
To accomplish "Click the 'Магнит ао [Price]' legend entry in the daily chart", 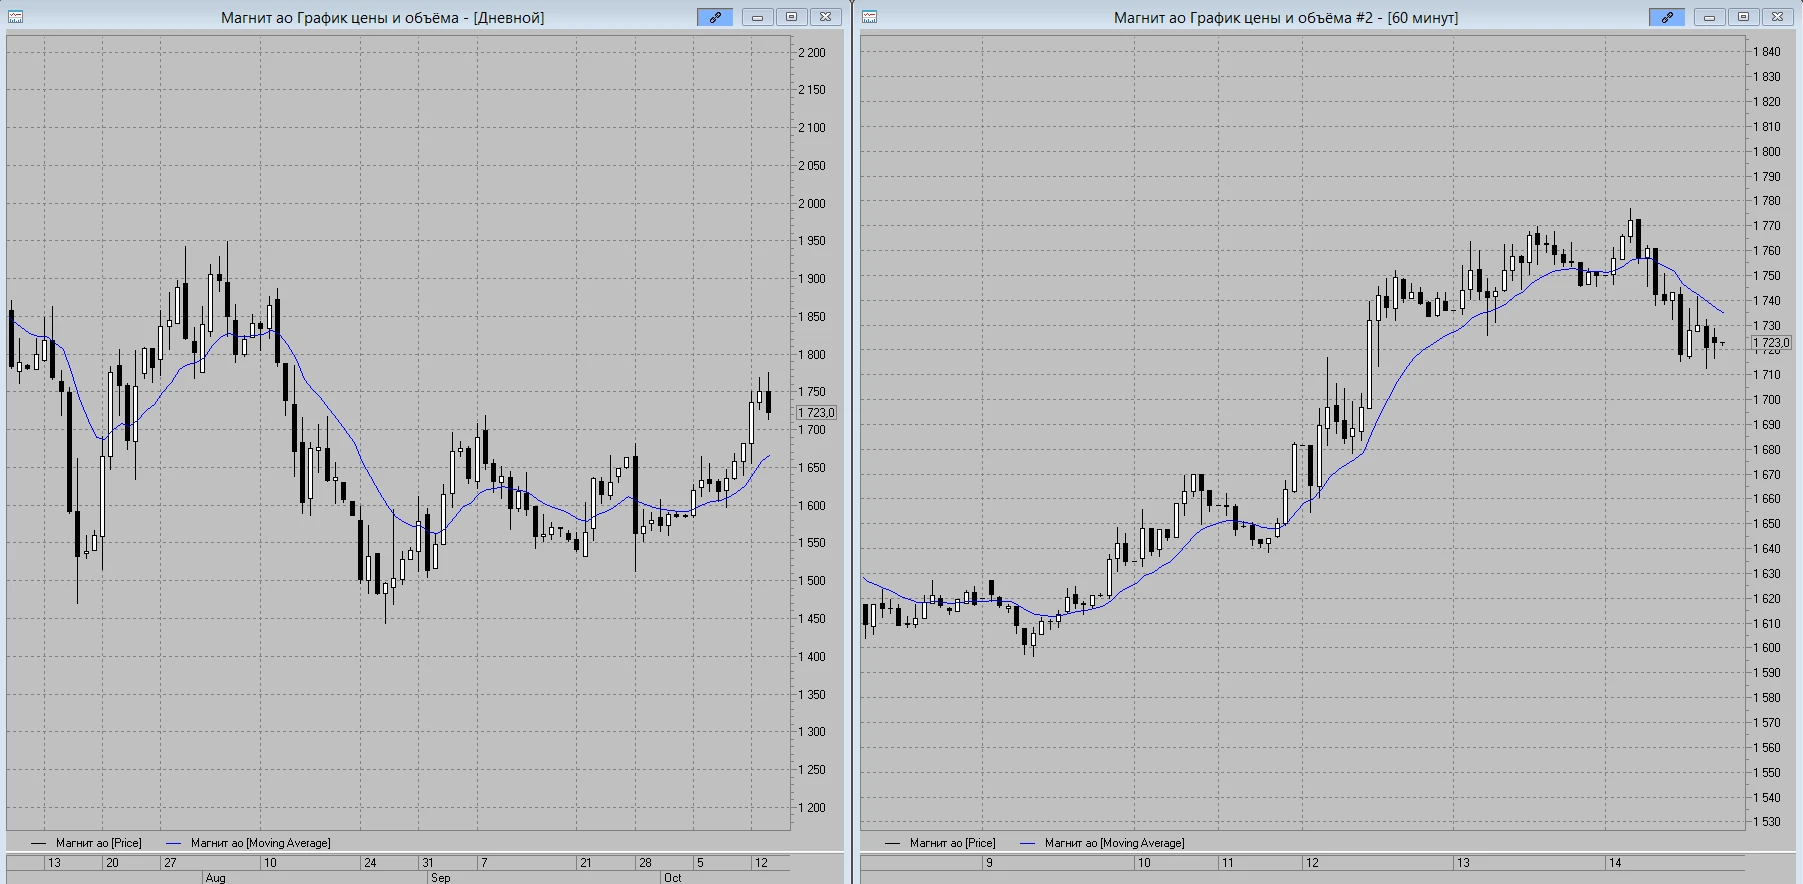I will 87,843.
